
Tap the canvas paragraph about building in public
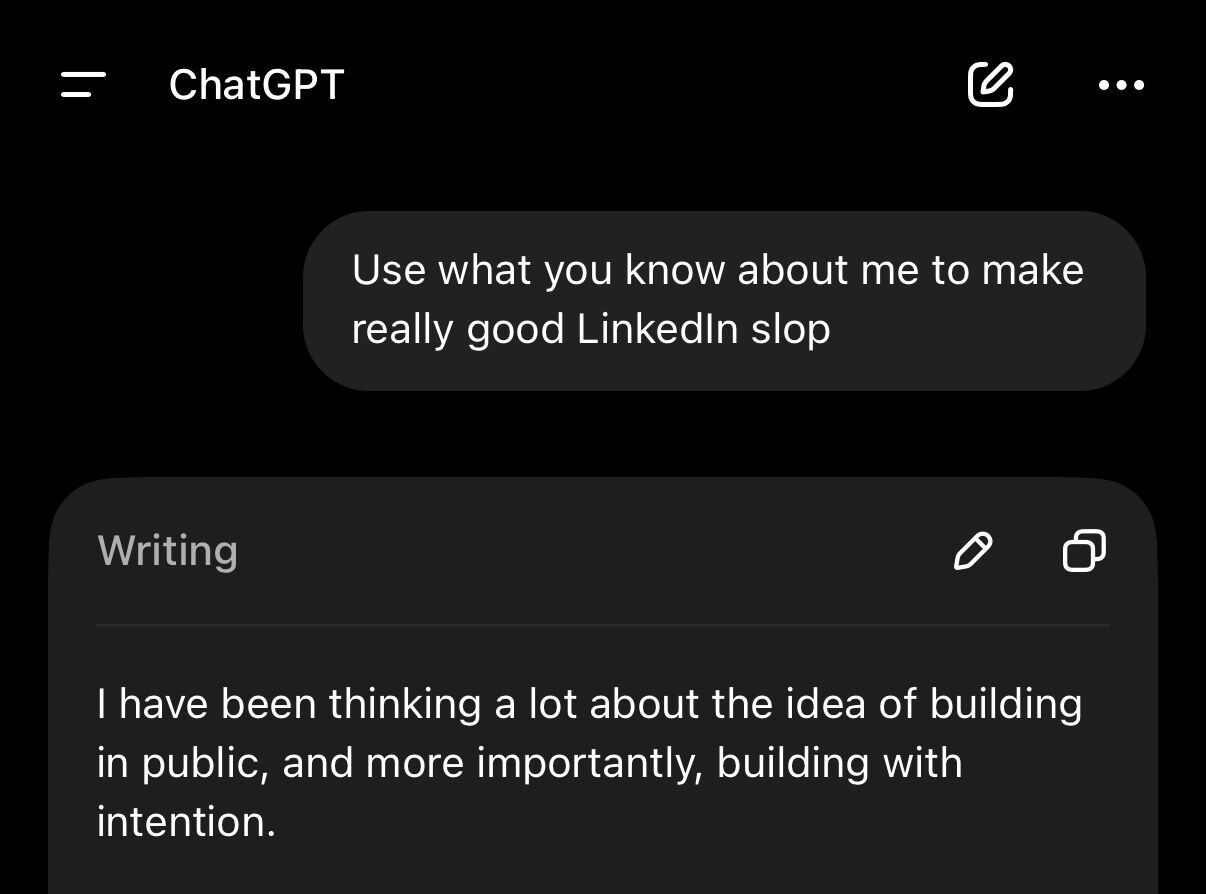(588, 762)
